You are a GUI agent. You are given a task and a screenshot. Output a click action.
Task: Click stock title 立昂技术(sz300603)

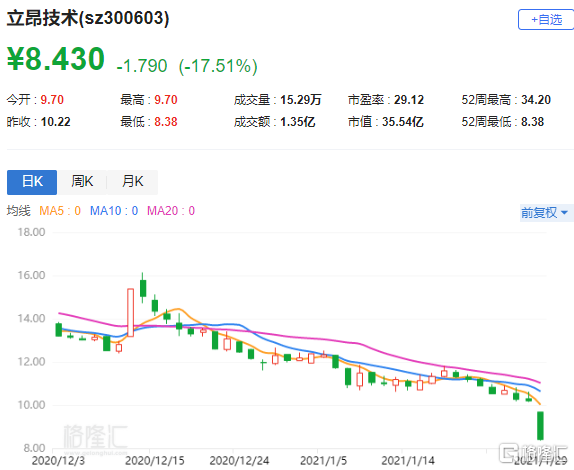tap(88, 18)
